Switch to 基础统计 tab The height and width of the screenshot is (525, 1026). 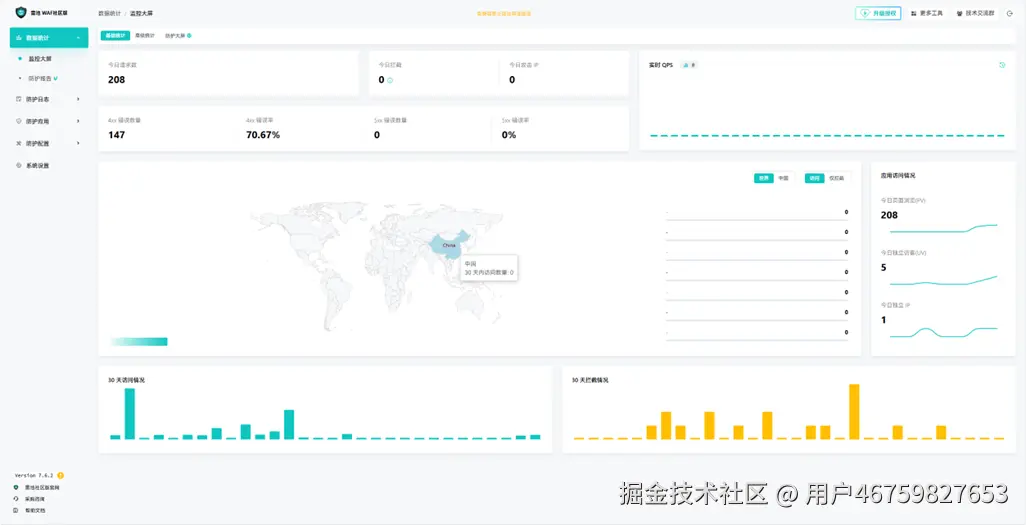point(115,35)
